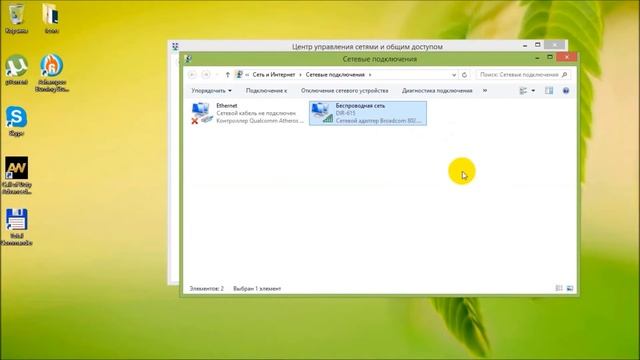The image size is (640, 360).
Task: Click Сетевые подключения breadcrumb segment
Action: click(x=335, y=75)
